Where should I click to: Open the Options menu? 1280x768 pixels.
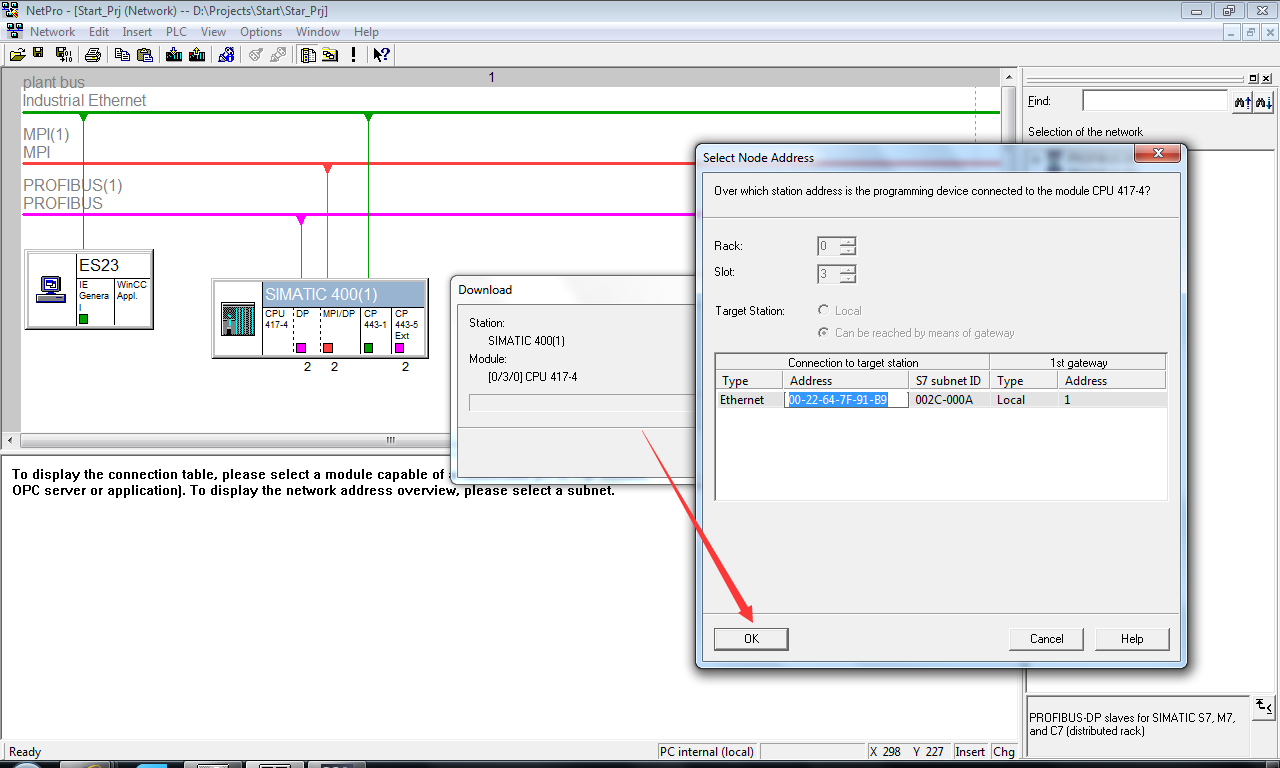coord(261,32)
